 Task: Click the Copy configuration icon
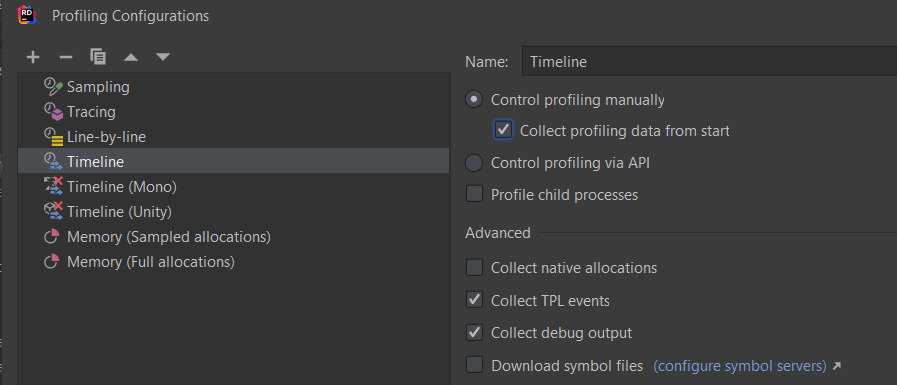98,56
